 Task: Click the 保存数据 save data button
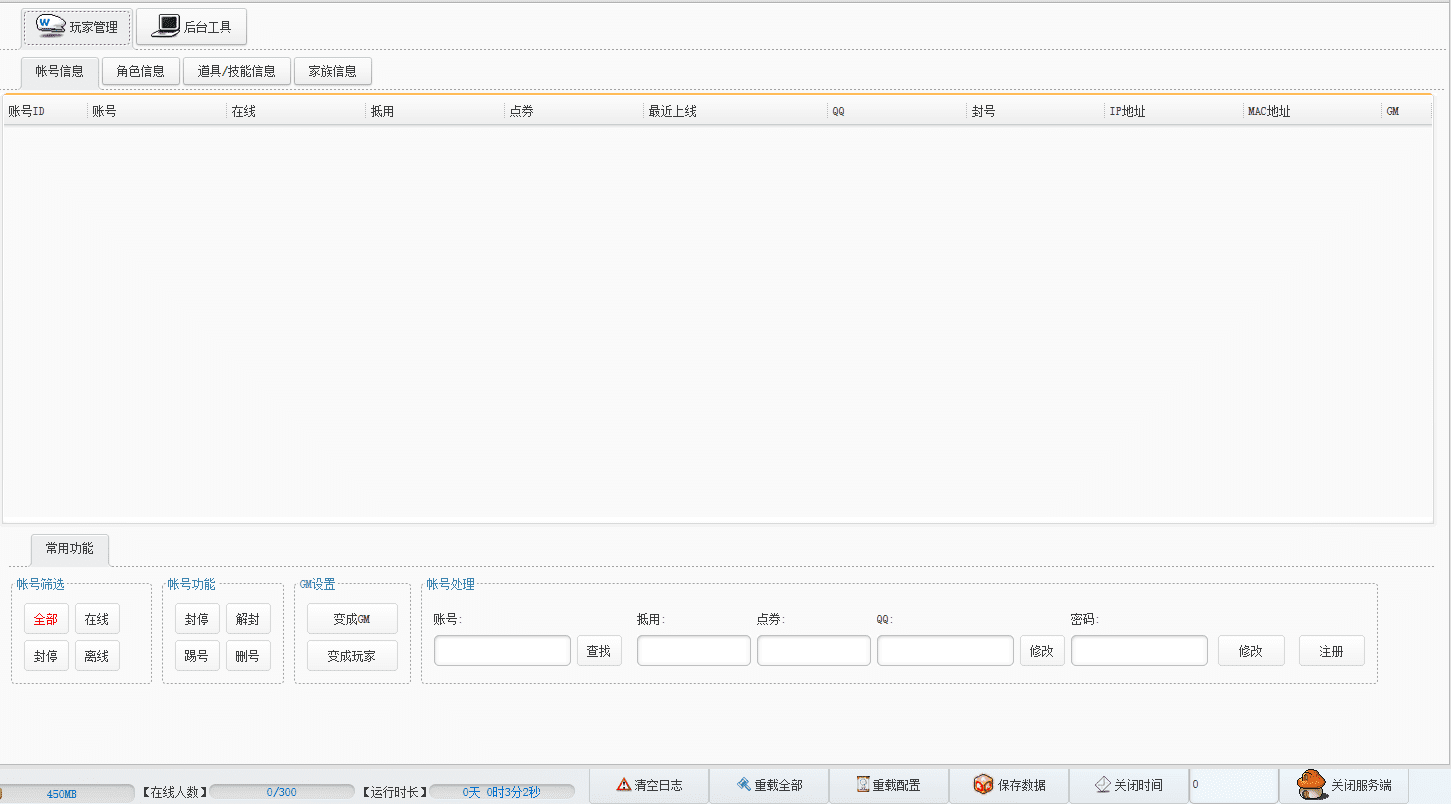1009,785
